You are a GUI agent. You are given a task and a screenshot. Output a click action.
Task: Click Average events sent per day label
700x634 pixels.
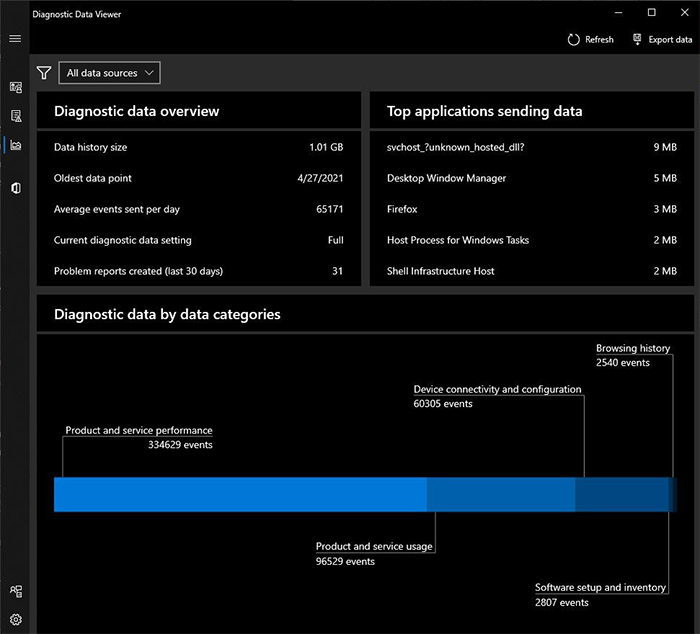click(117, 209)
